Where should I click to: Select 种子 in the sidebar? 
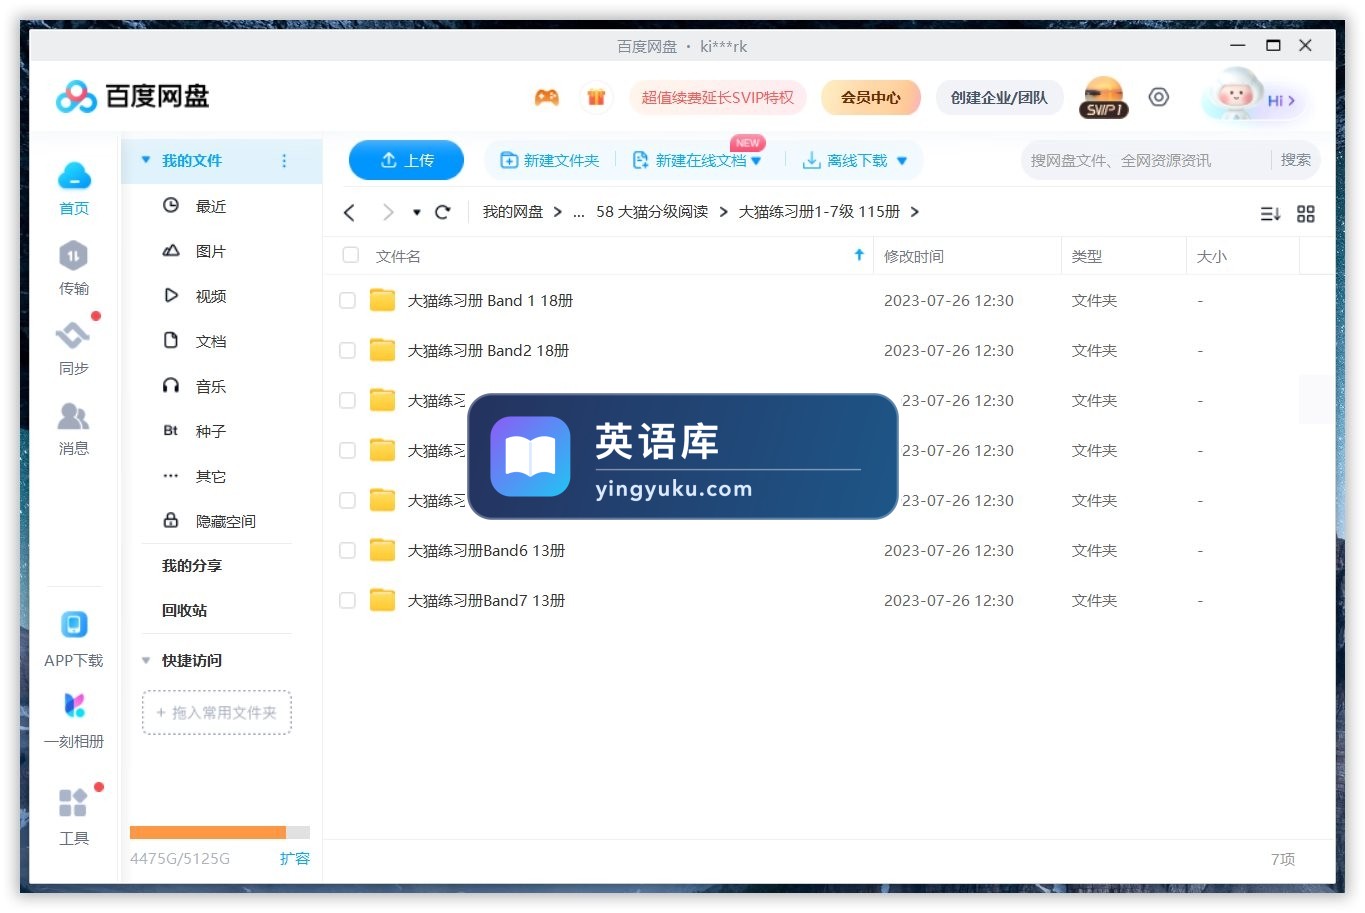click(210, 431)
